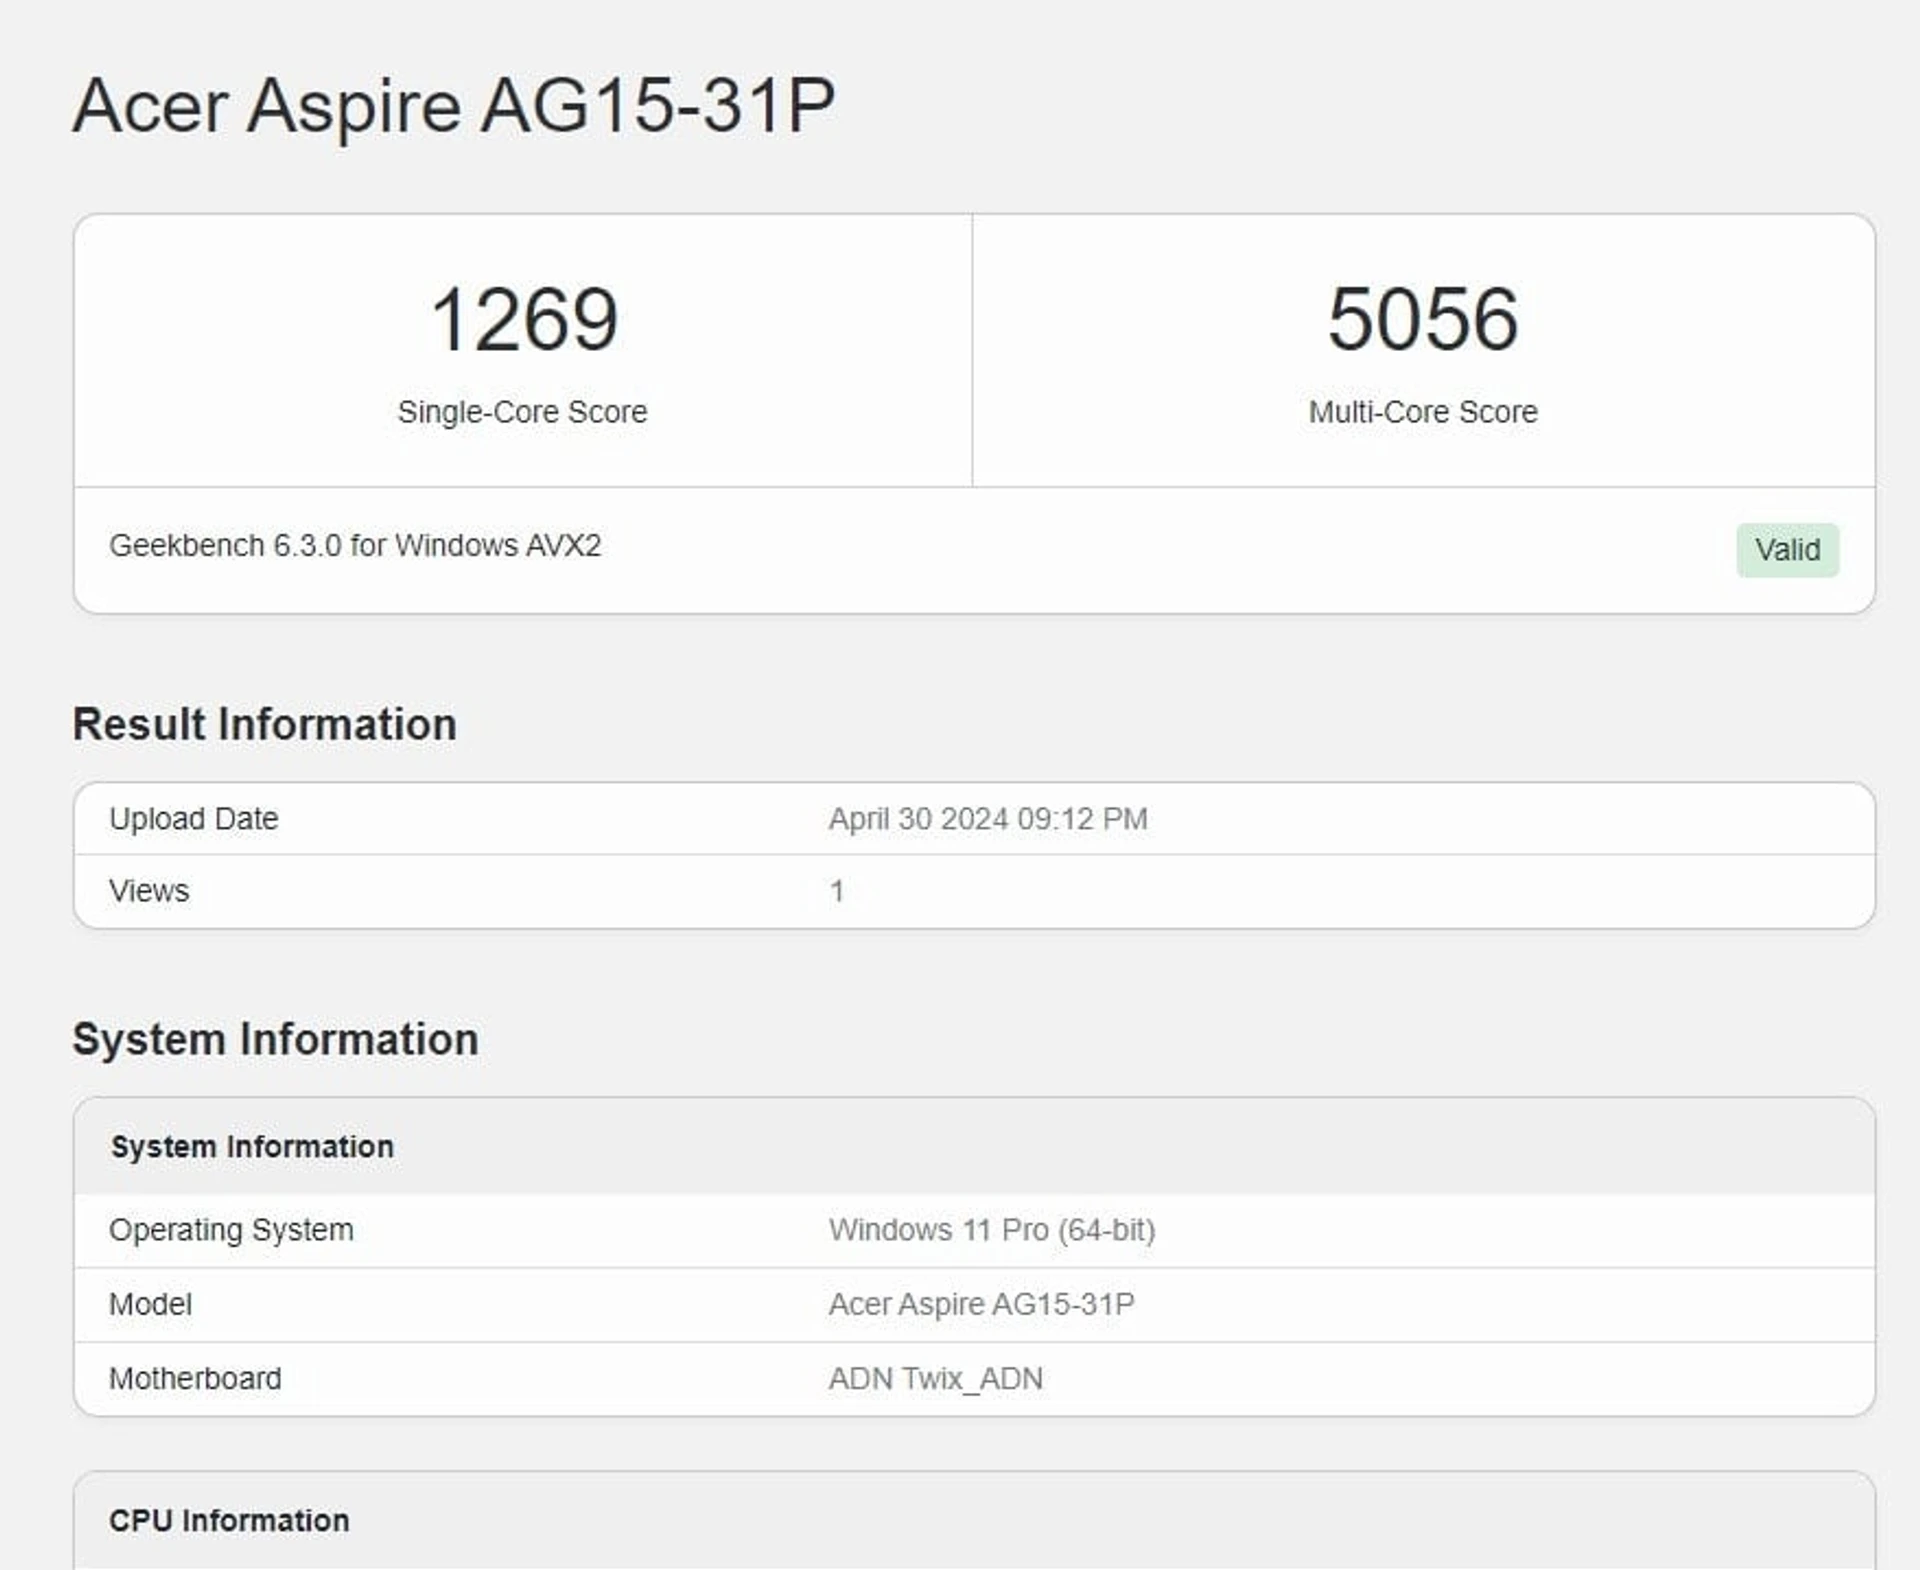Click the Operating System row label
Viewport: 1920px width, 1570px height.
231,1230
